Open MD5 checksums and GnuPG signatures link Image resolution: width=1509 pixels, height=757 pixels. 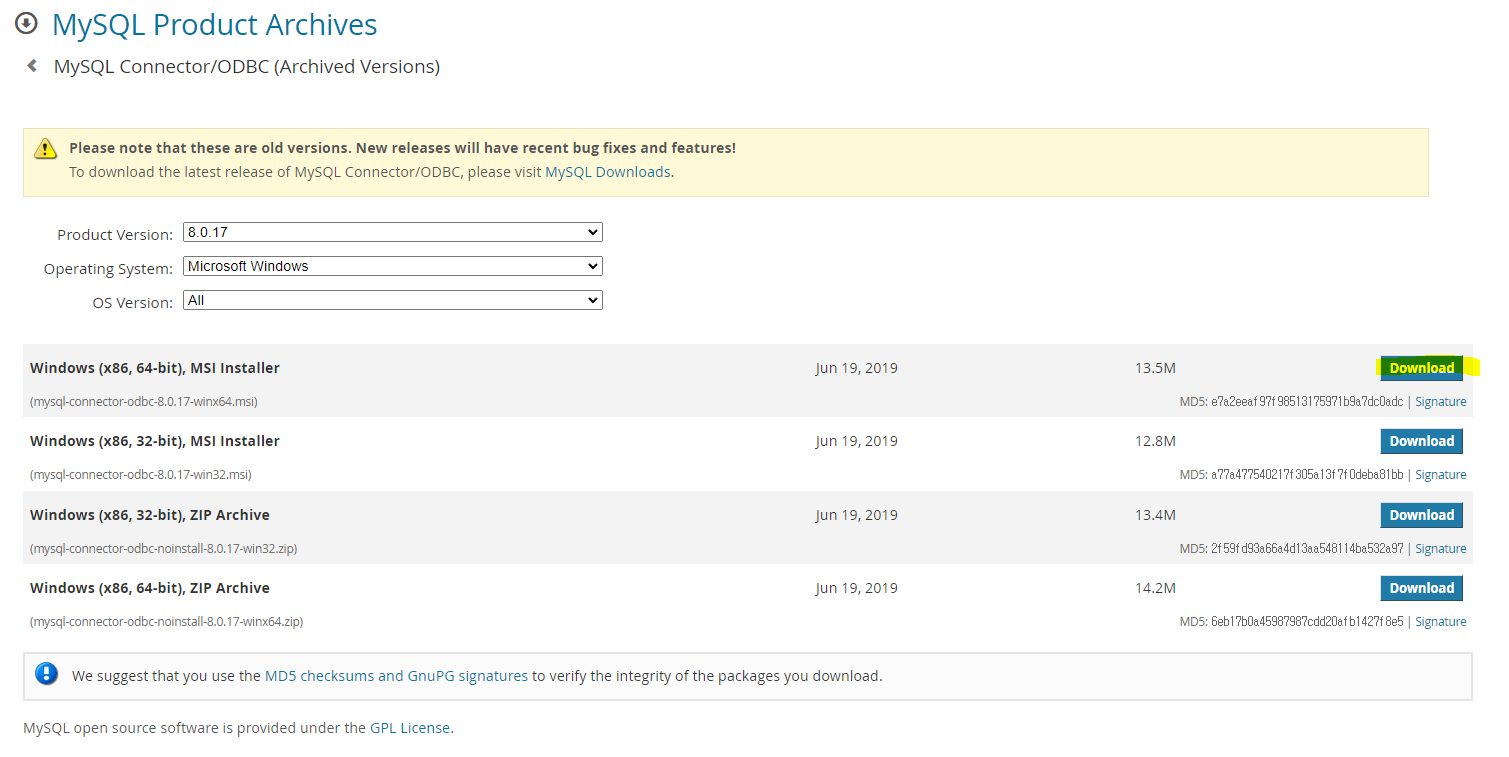coord(396,676)
